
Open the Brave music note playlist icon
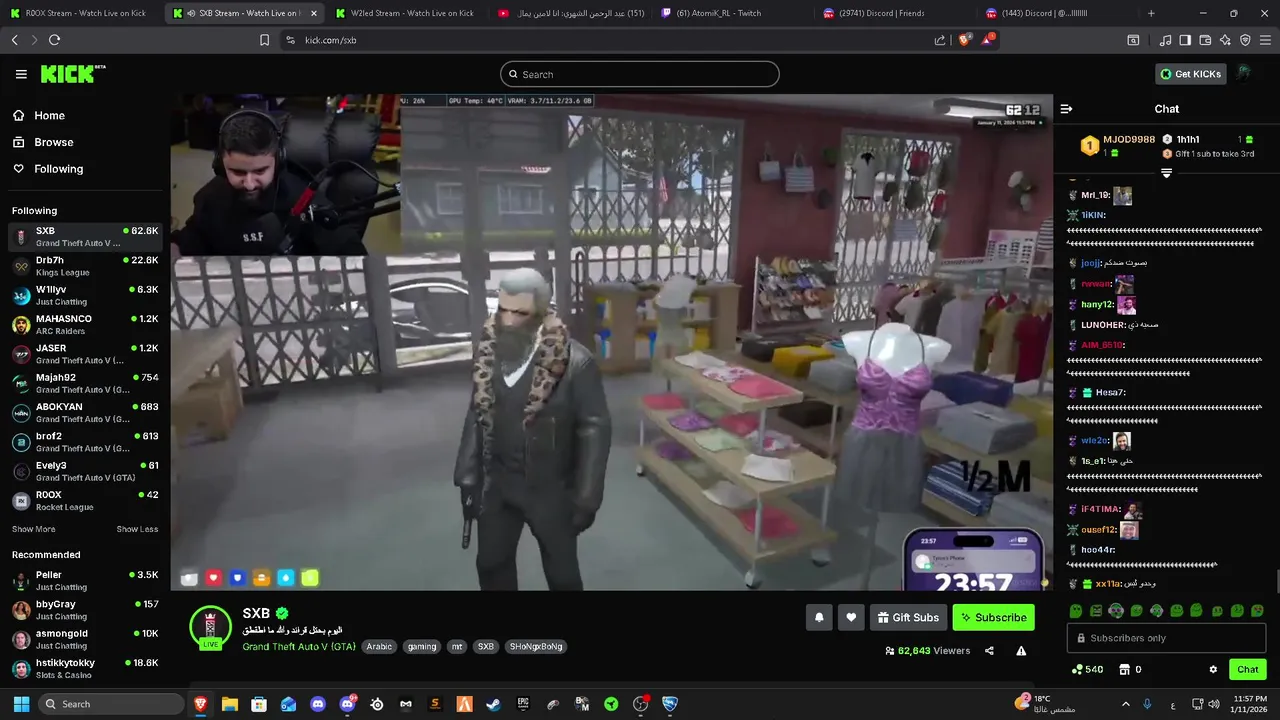(x=1165, y=40)
